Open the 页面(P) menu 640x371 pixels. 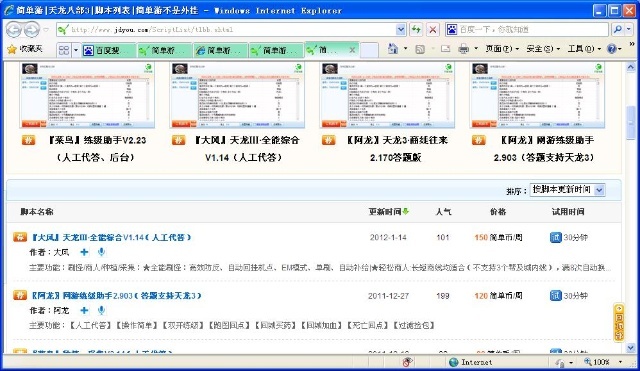pyautogui.click(x=502, y=49)
